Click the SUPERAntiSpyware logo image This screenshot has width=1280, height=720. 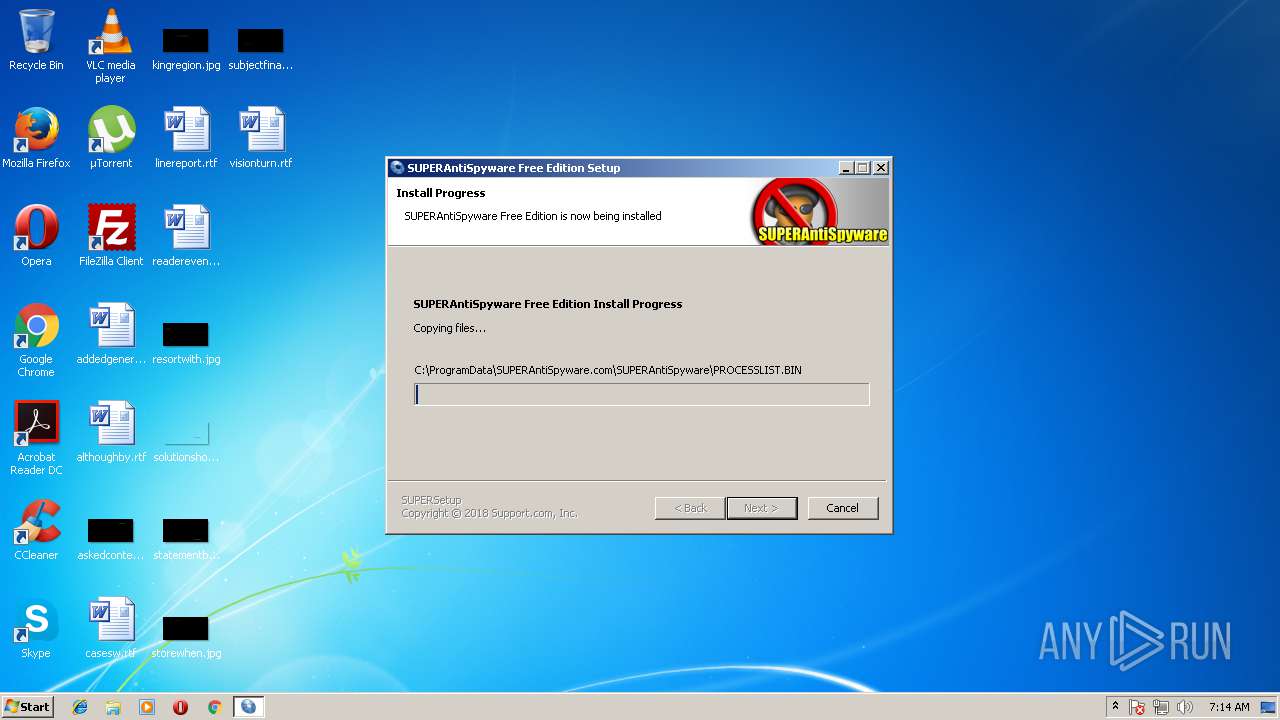pyautogui.click(x=819, y=212)
